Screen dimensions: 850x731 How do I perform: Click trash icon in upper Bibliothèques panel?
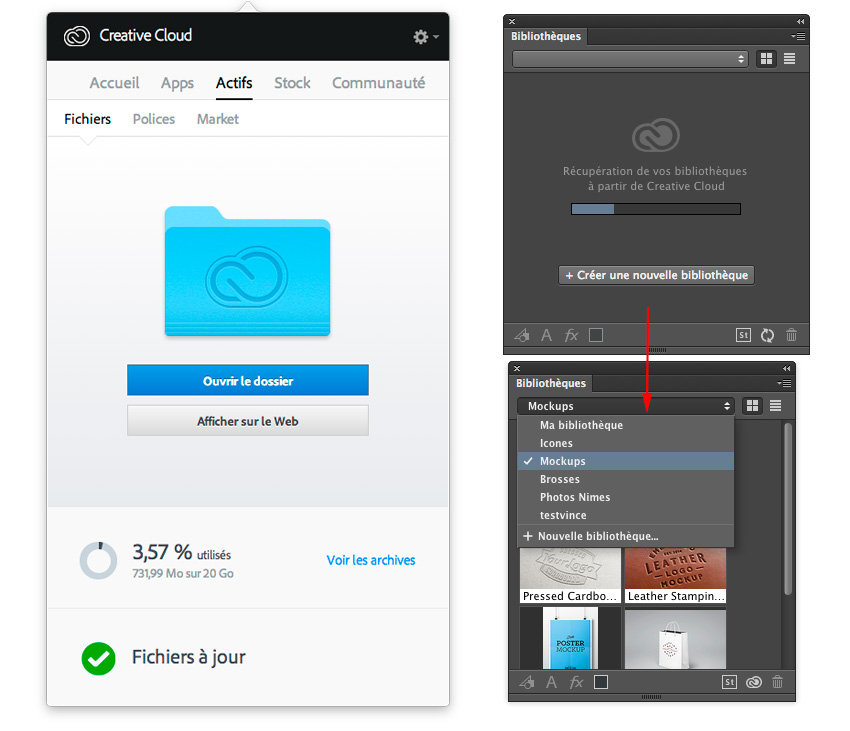pos(791,335)
